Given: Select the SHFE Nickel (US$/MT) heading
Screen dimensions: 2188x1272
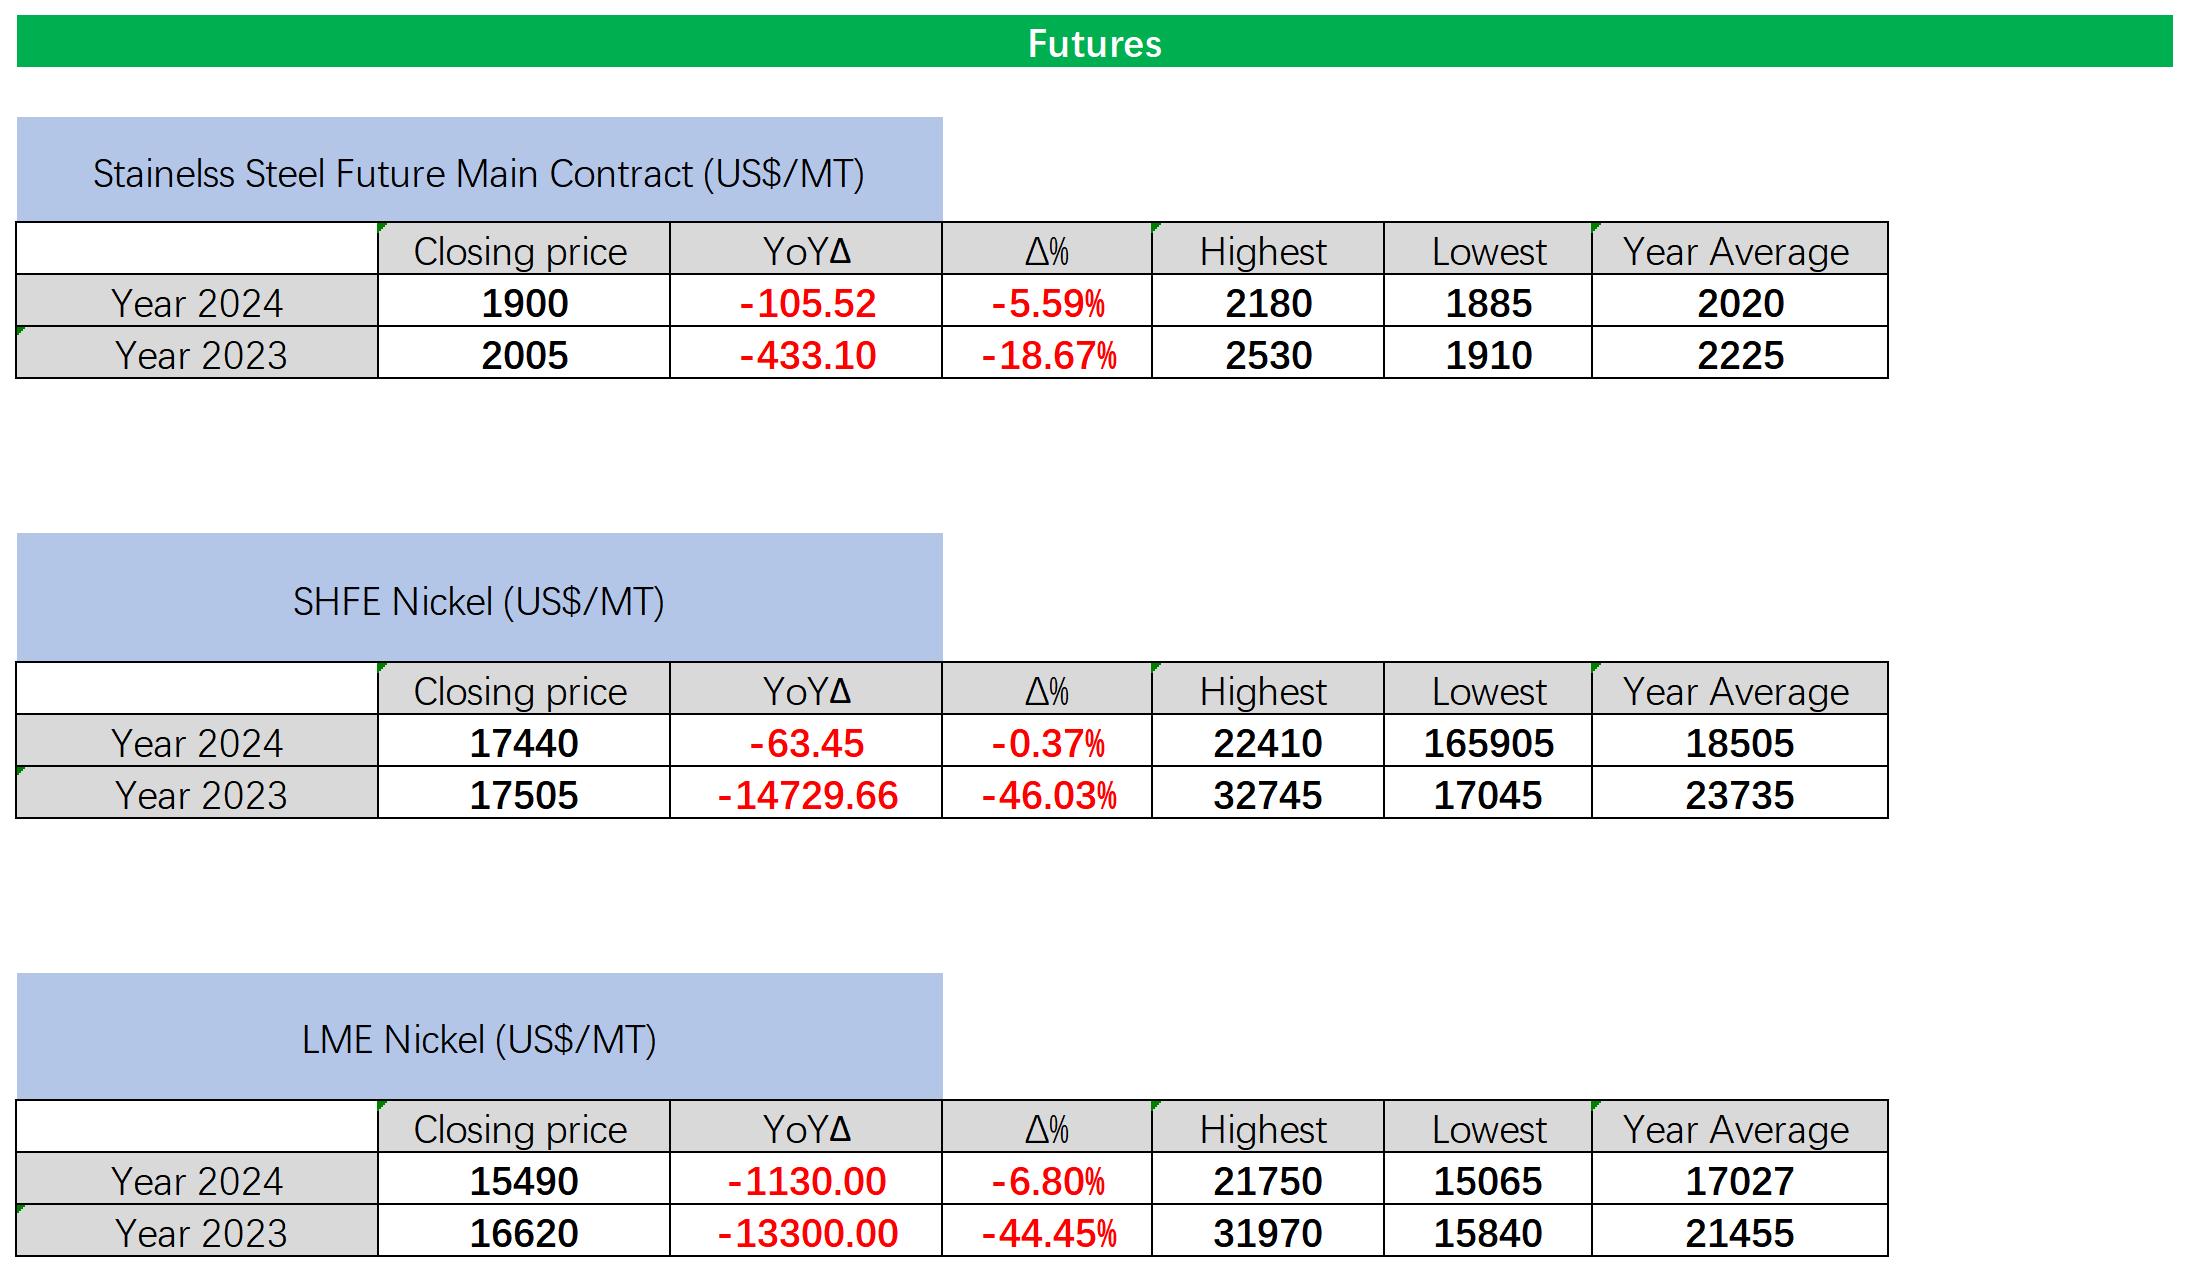Looking at the screenshot, I should click(x=479, y=601).
